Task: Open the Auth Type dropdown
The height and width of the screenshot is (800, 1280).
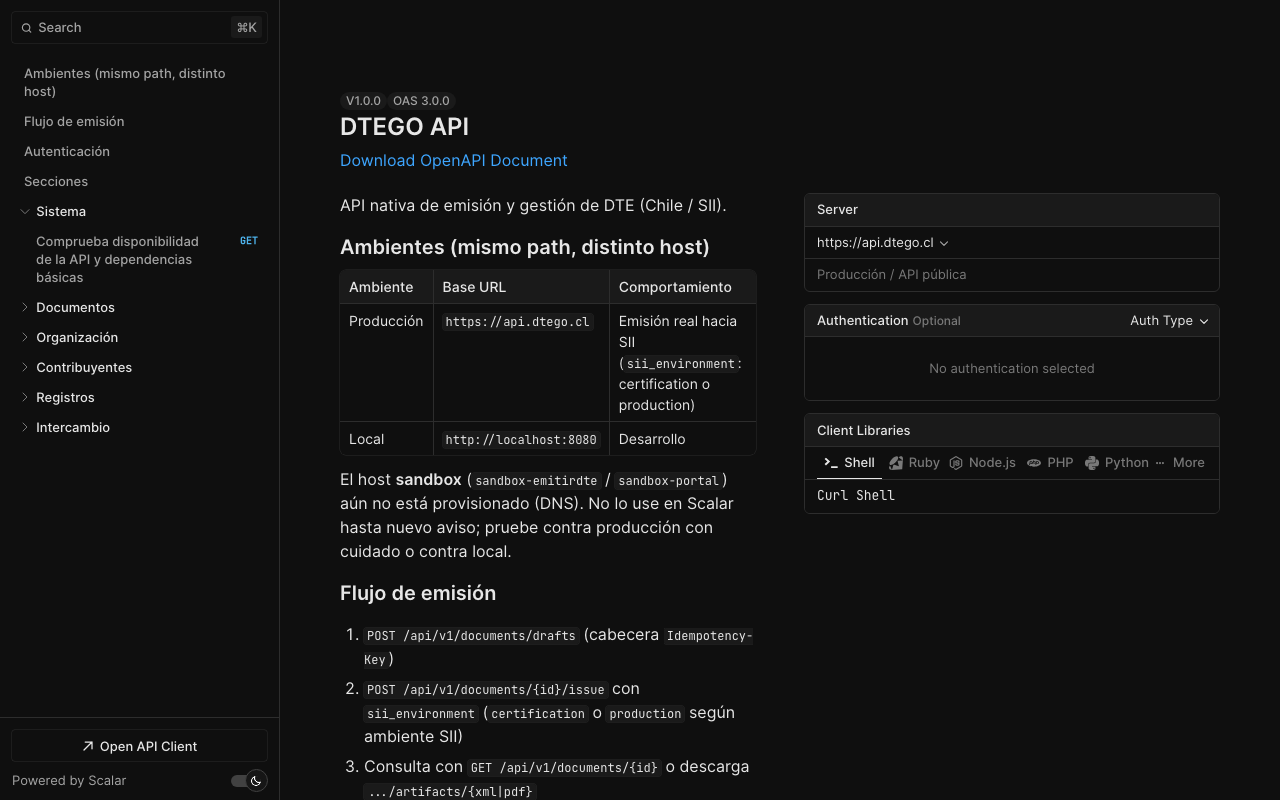Action: 1169,321
